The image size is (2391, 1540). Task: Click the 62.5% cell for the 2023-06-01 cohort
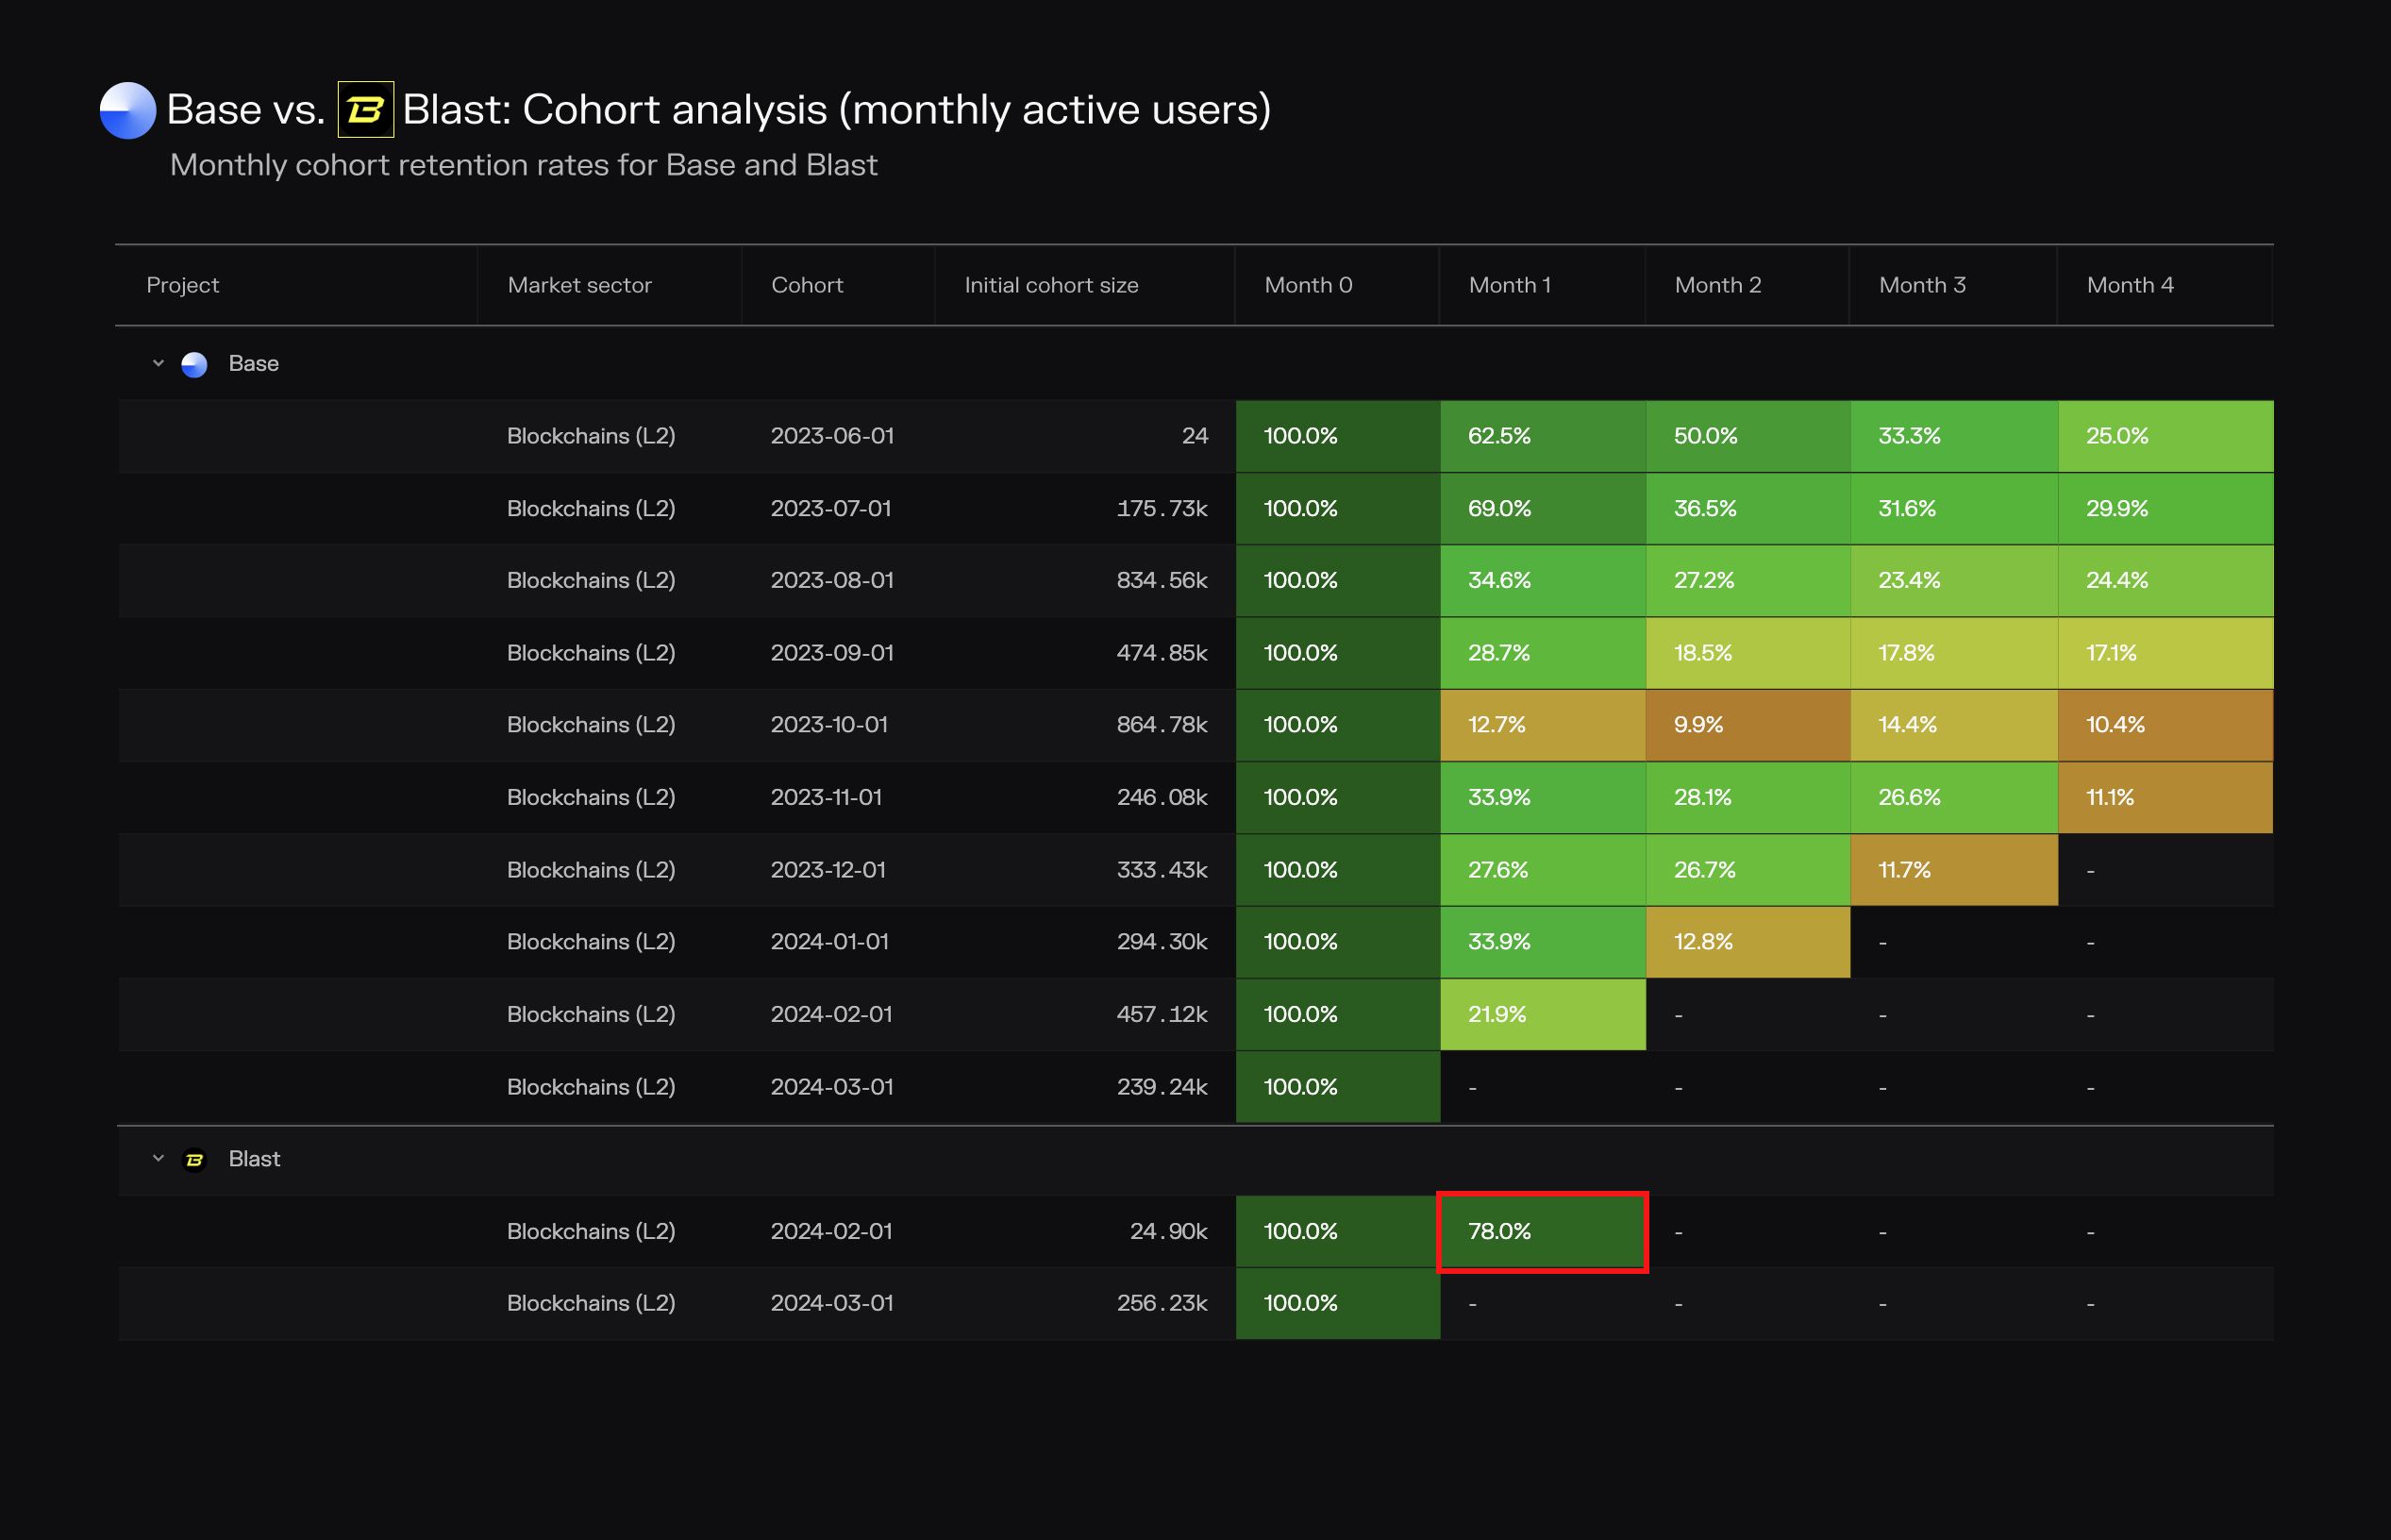pyautogui.click(x=1542, y=436)
